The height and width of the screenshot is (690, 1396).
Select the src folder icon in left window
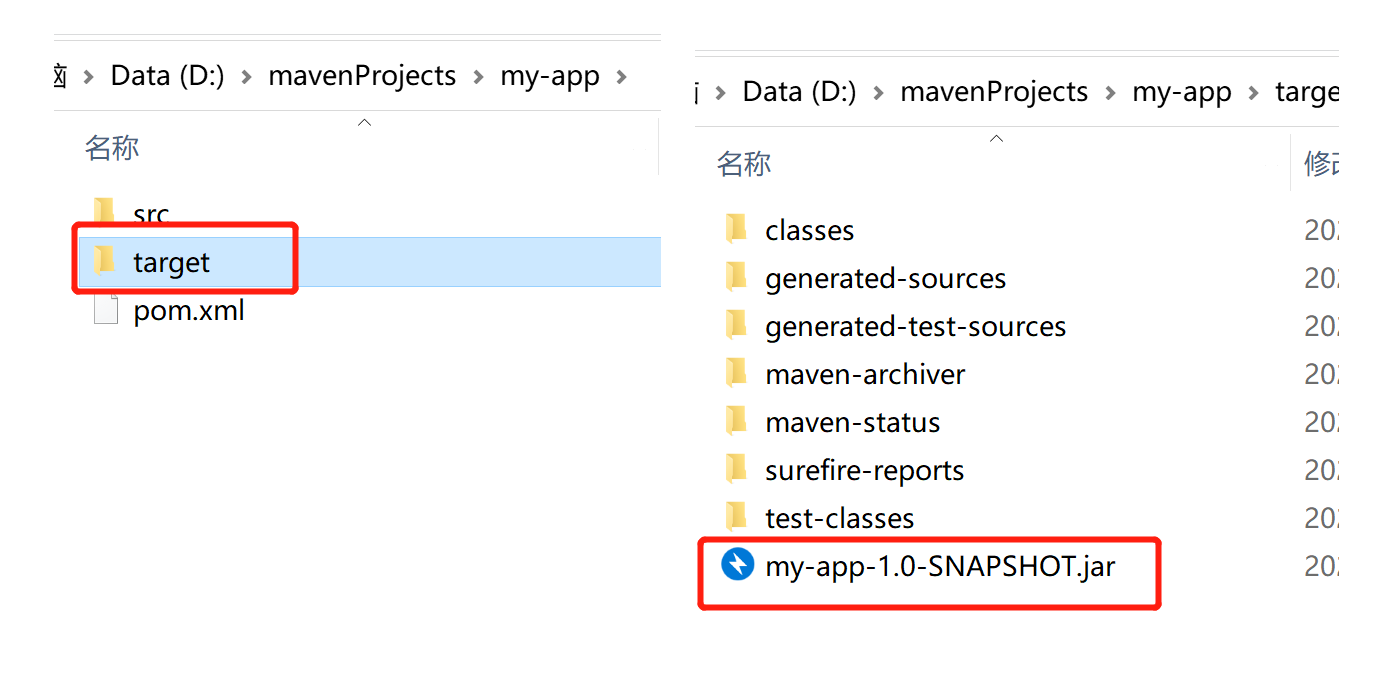click(x=104, y=213)
